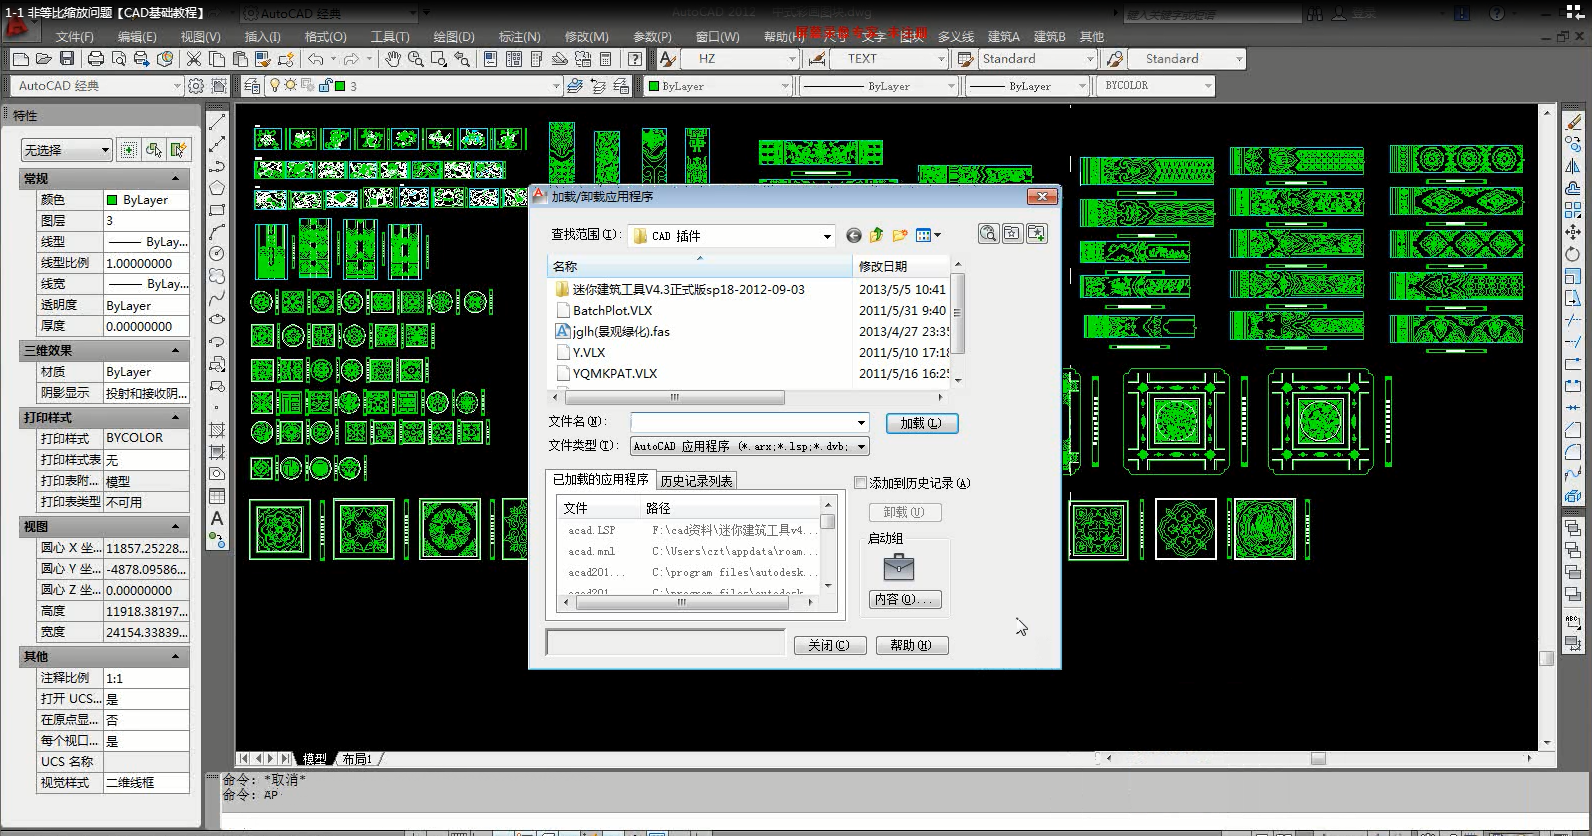Screen dimensions: 1592x836
Task: Activate the Pan hand tool
Action: click(392, 59)
